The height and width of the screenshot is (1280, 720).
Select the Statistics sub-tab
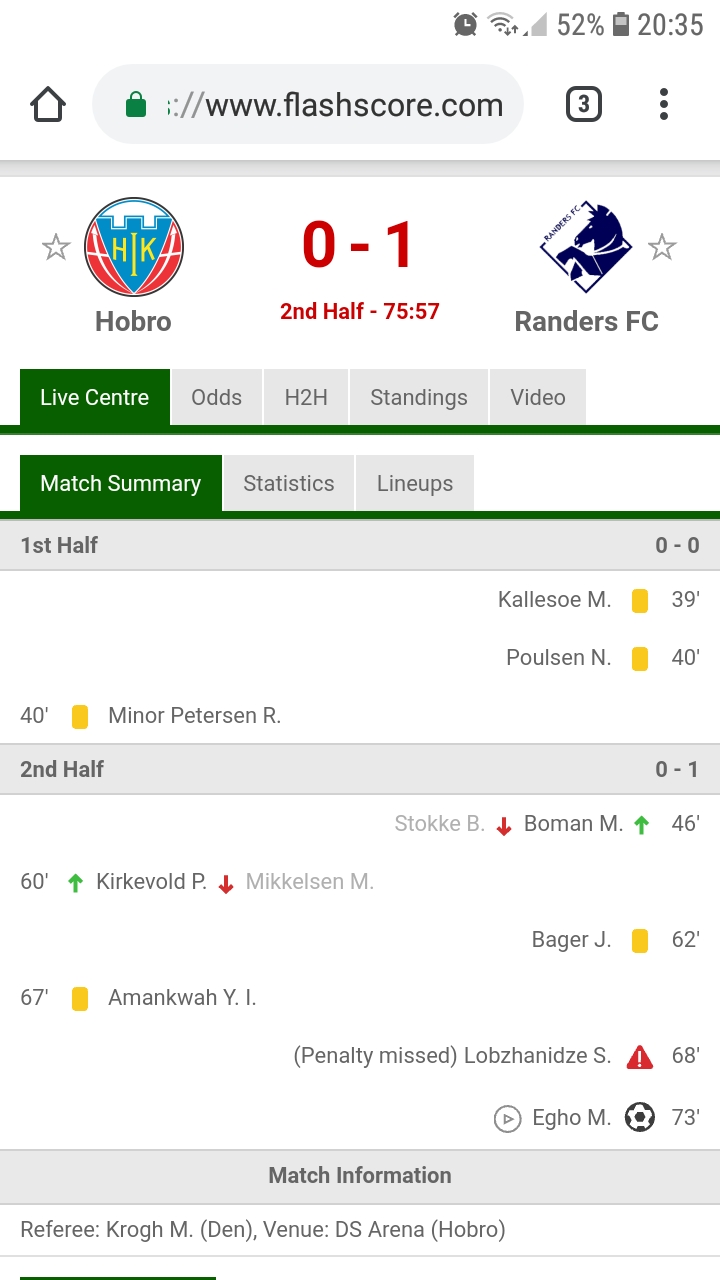289,483
